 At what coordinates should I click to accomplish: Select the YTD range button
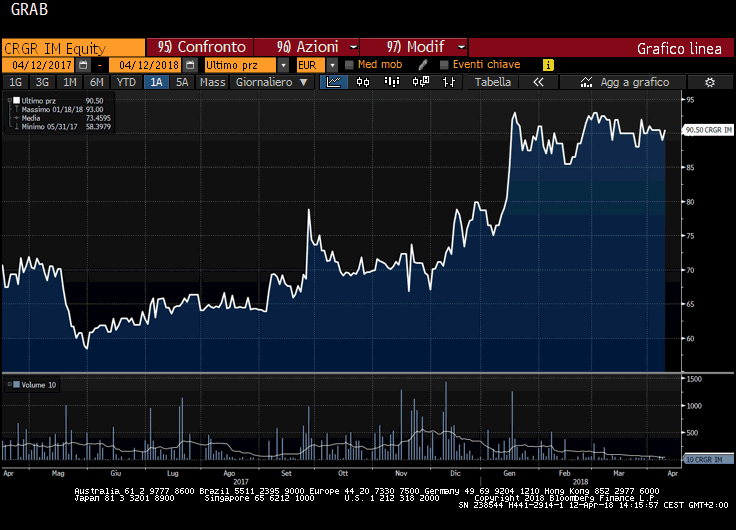[x=126, y=82]
